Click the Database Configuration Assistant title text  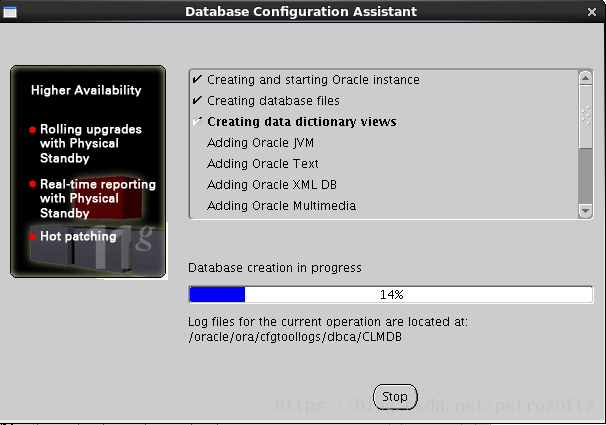tap(301, 12)
